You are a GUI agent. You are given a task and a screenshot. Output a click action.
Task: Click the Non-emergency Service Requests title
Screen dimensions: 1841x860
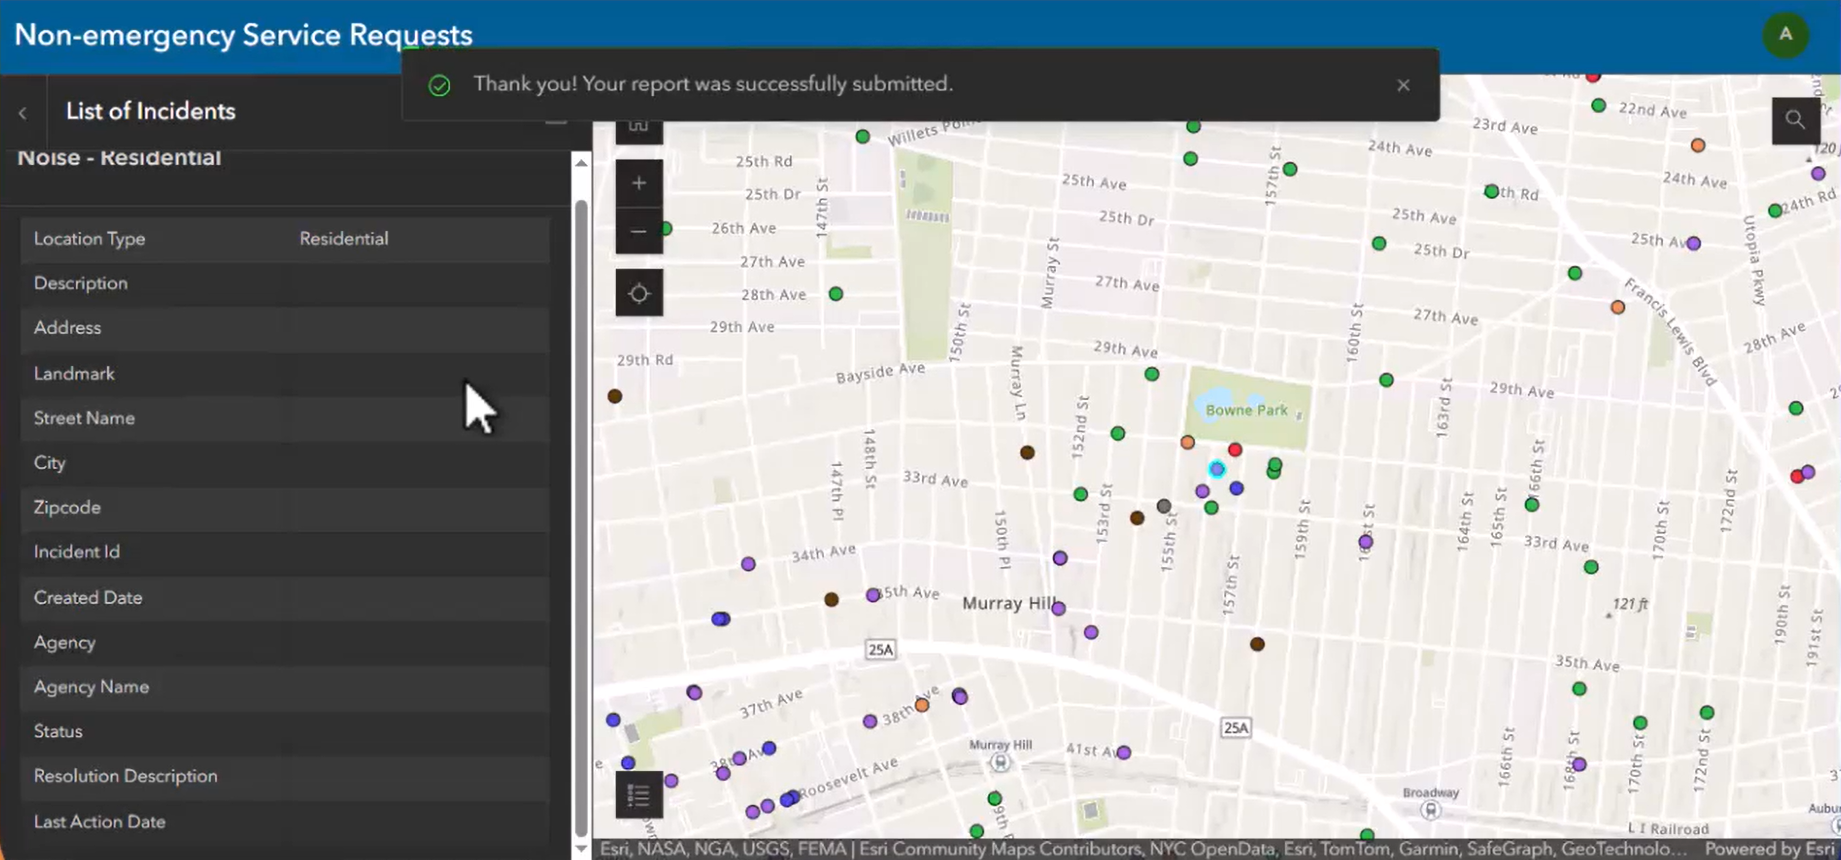point(243,35)
